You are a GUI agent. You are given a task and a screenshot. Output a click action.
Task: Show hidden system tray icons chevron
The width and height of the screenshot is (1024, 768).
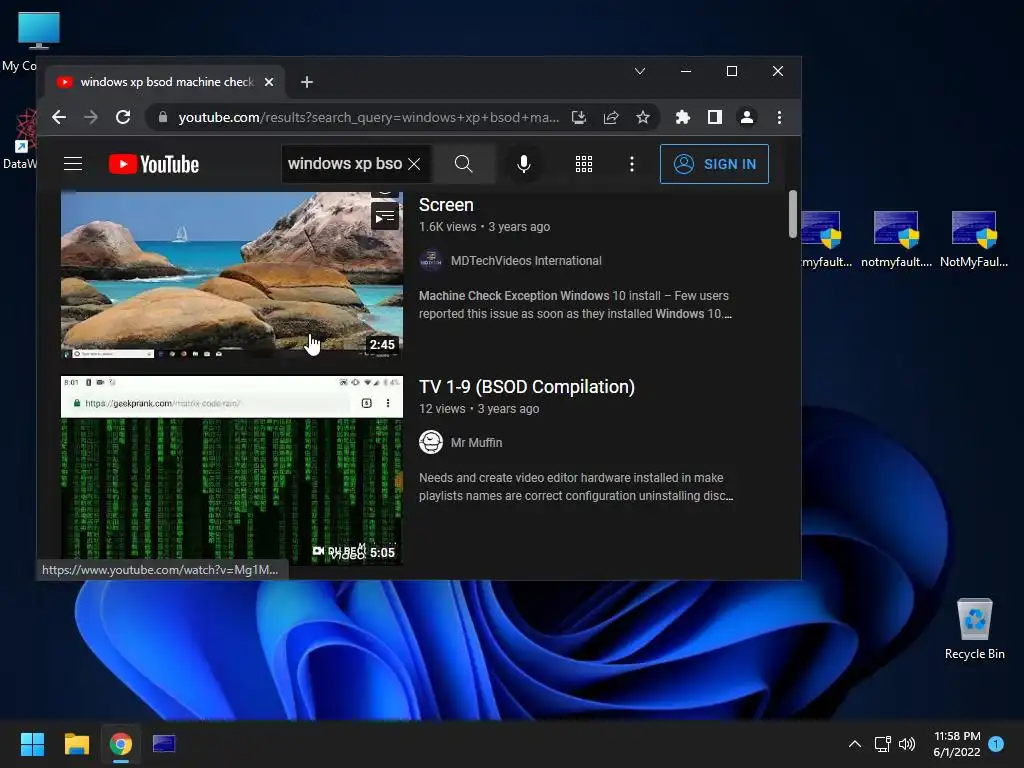pyautogui.click(x=854, y=744)
